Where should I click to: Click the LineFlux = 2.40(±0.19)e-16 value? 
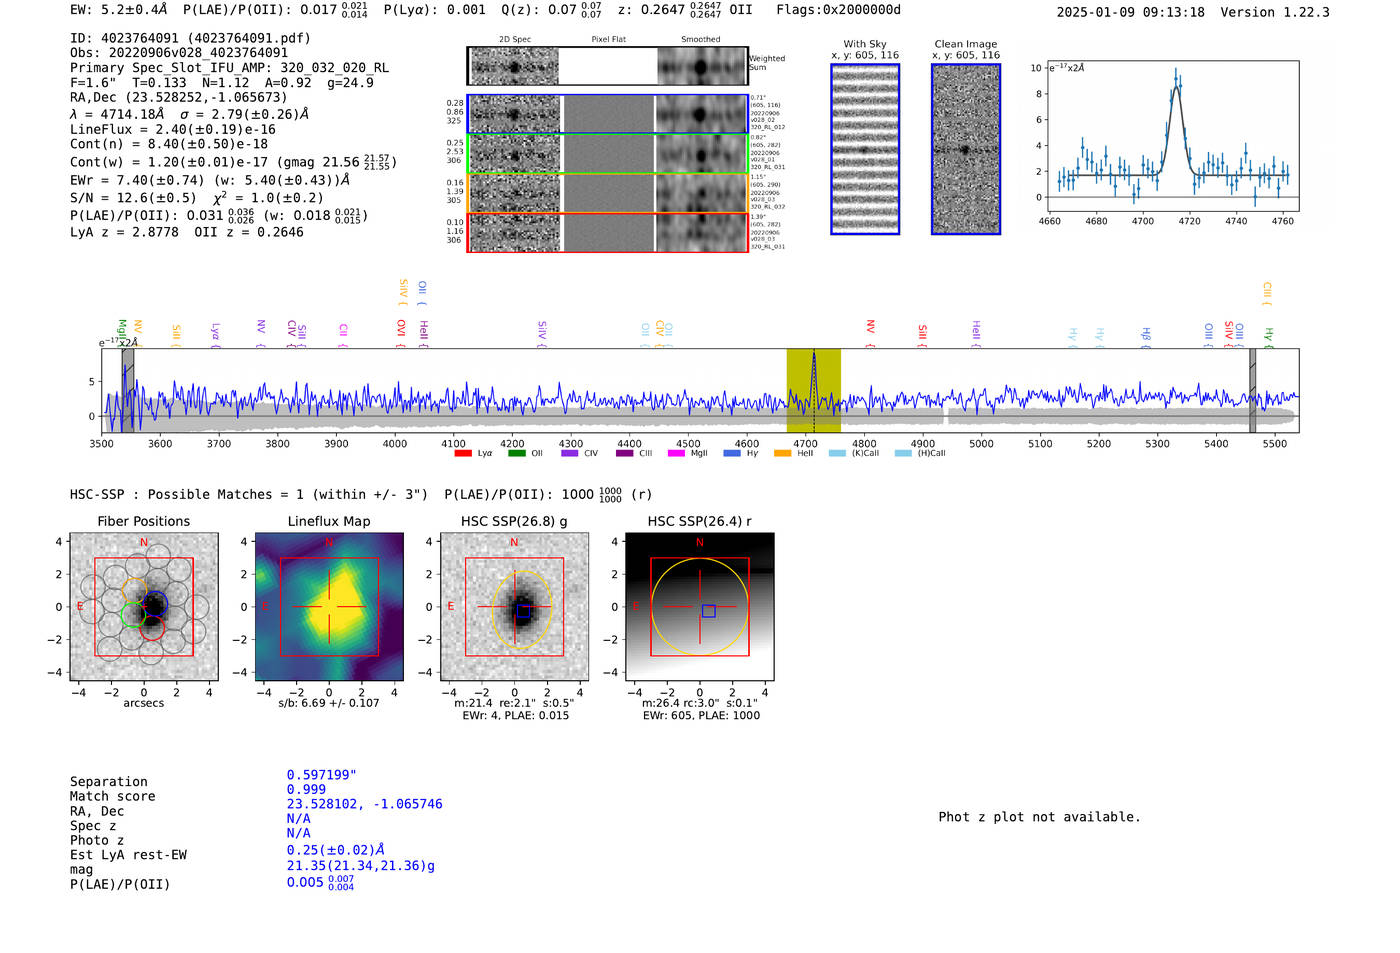(x=173, y=129)
